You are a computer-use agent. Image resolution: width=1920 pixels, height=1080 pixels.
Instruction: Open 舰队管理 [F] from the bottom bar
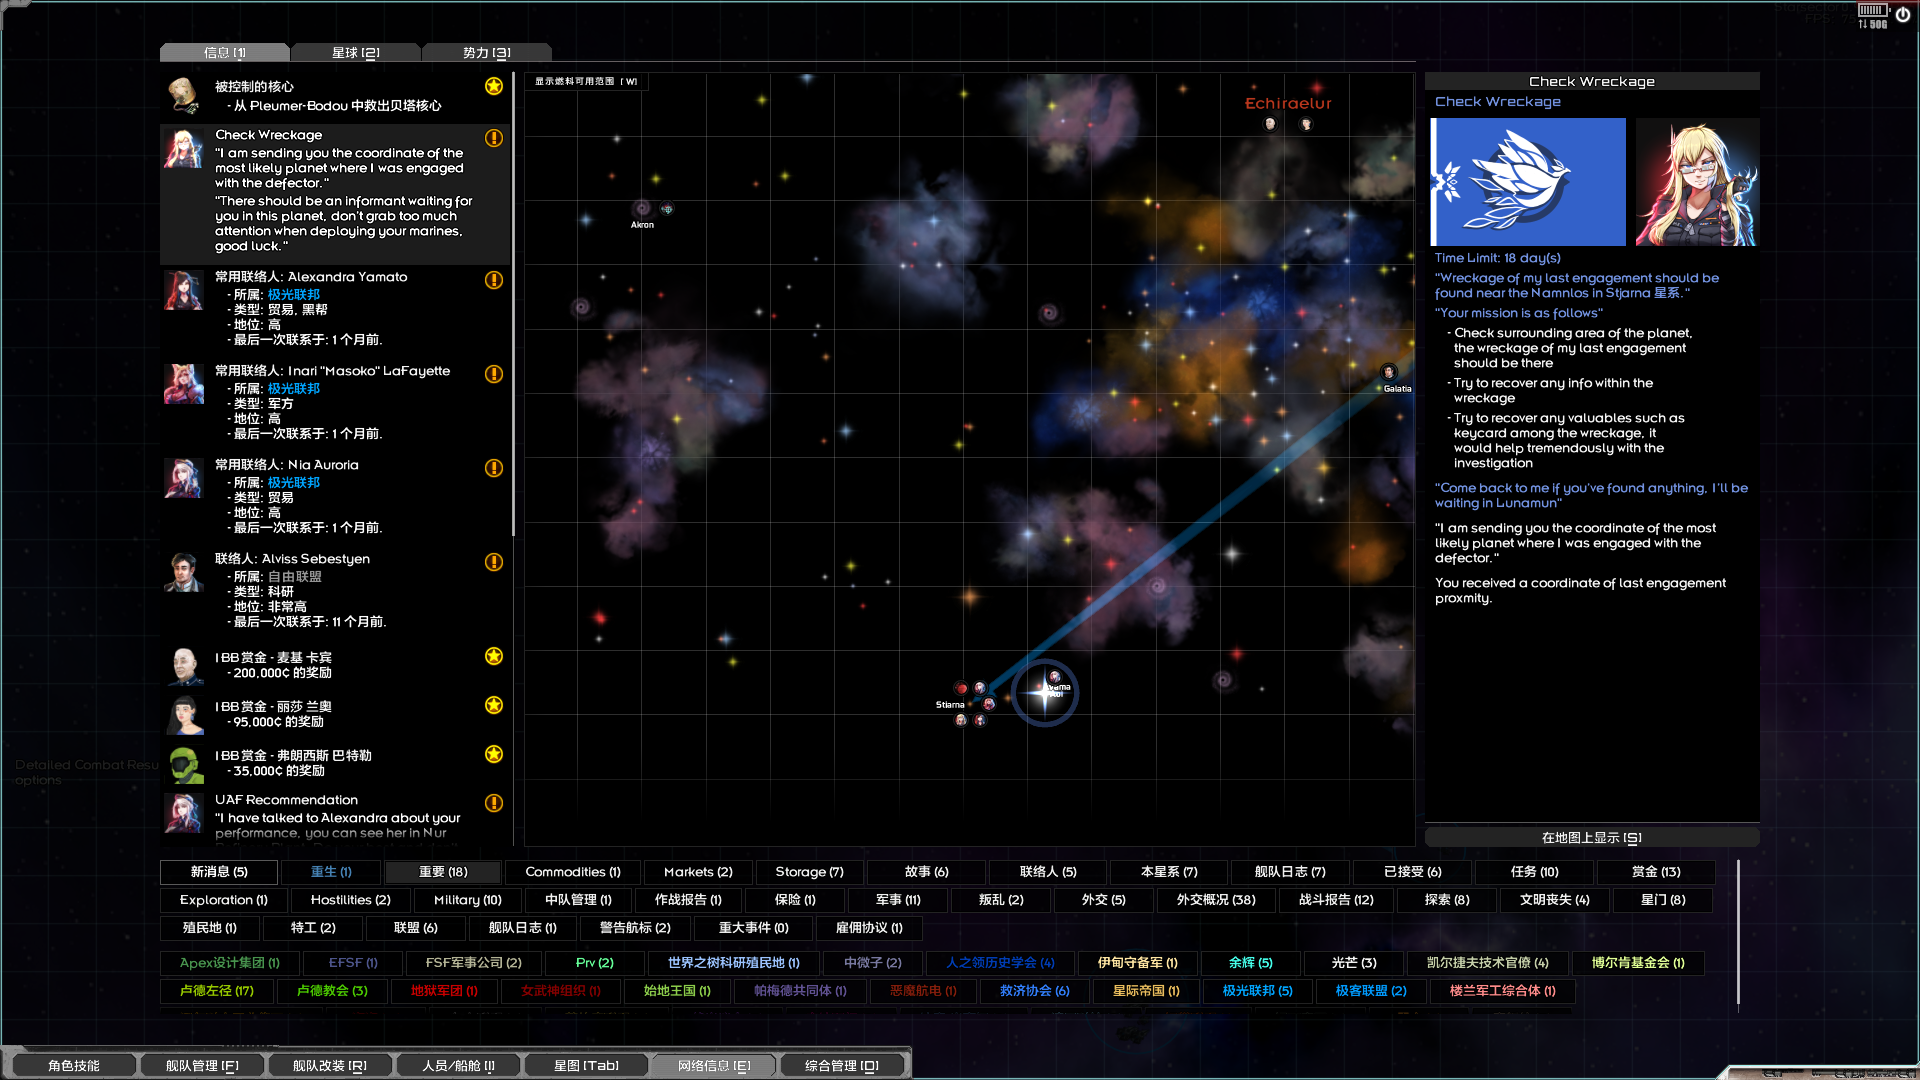point(202,1066)
